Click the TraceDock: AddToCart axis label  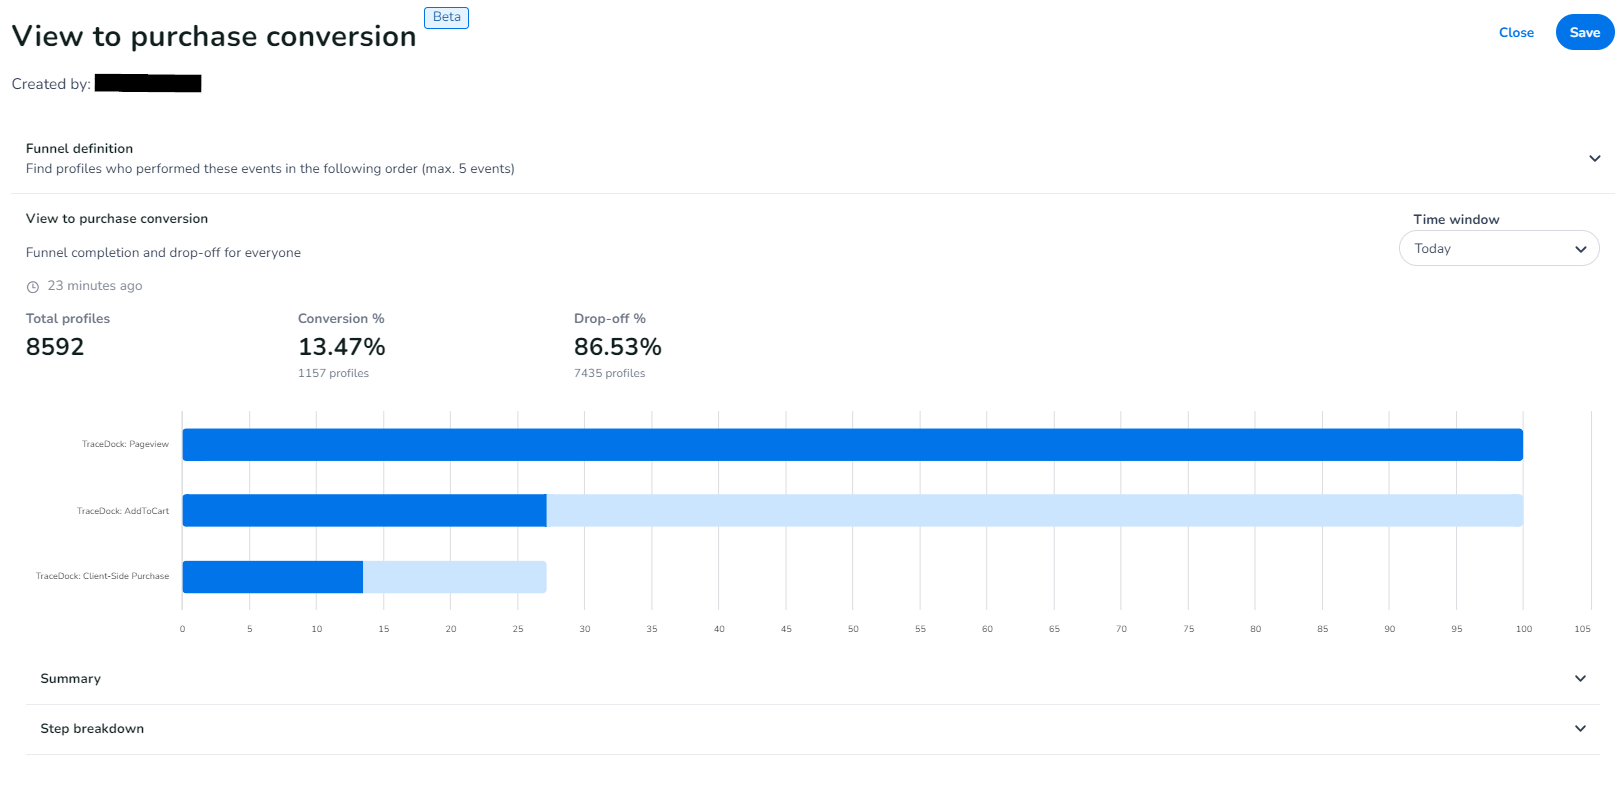click(123, 511)
